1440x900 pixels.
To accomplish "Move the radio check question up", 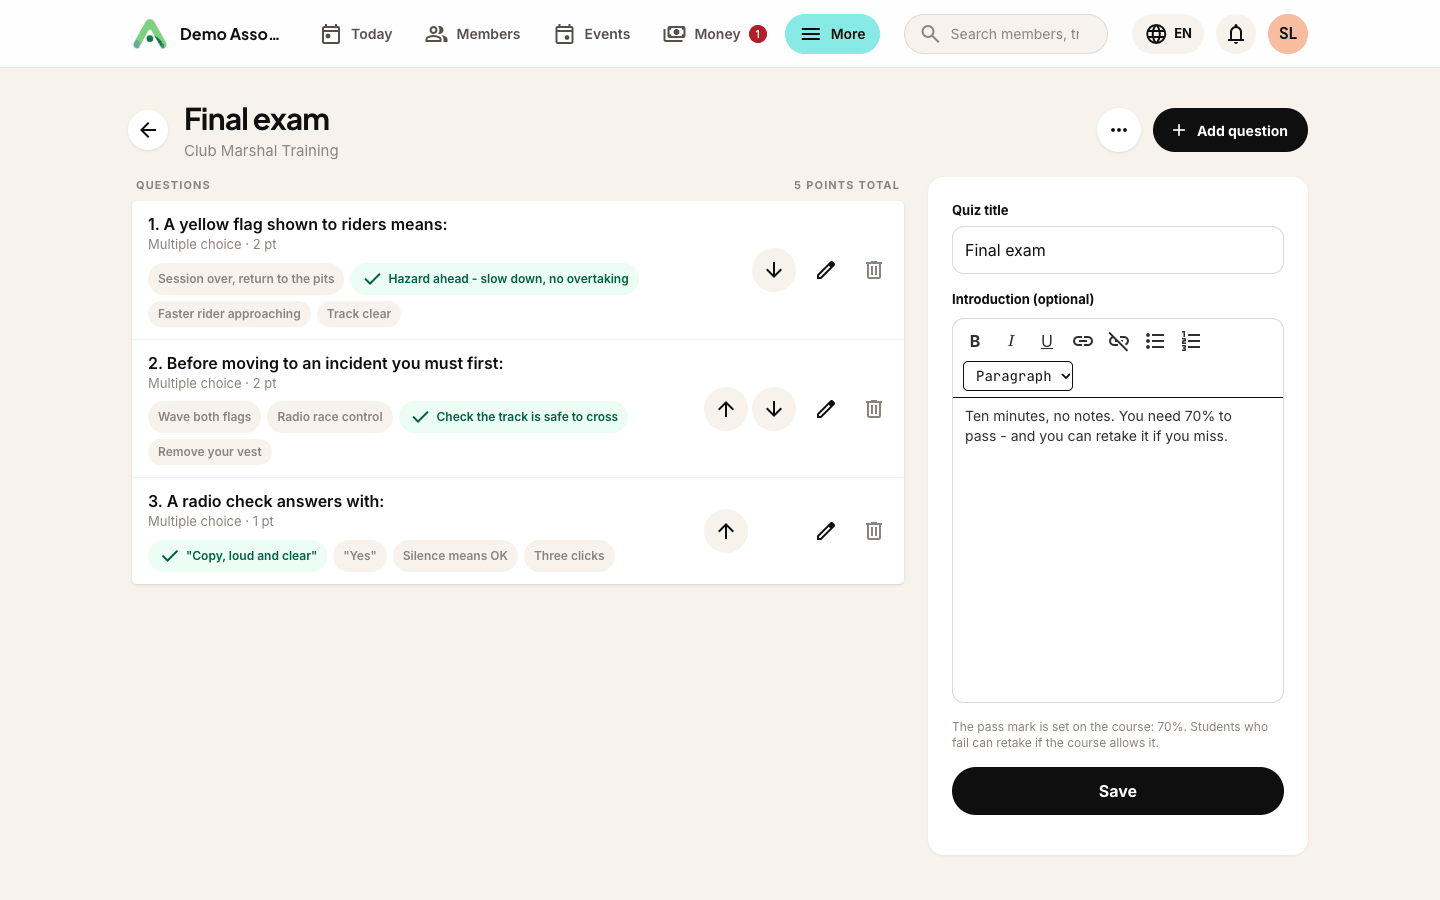I will pyautogui.click(x=726, y=531).
